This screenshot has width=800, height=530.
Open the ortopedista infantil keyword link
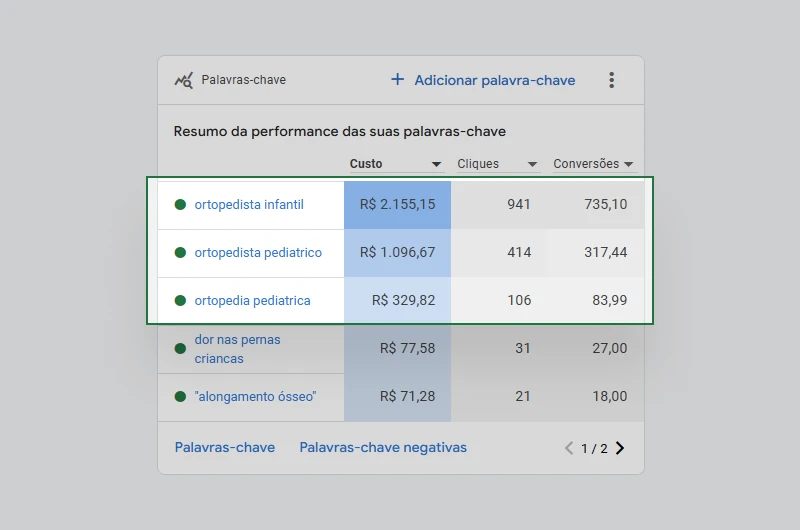click(x=249, y=205)
